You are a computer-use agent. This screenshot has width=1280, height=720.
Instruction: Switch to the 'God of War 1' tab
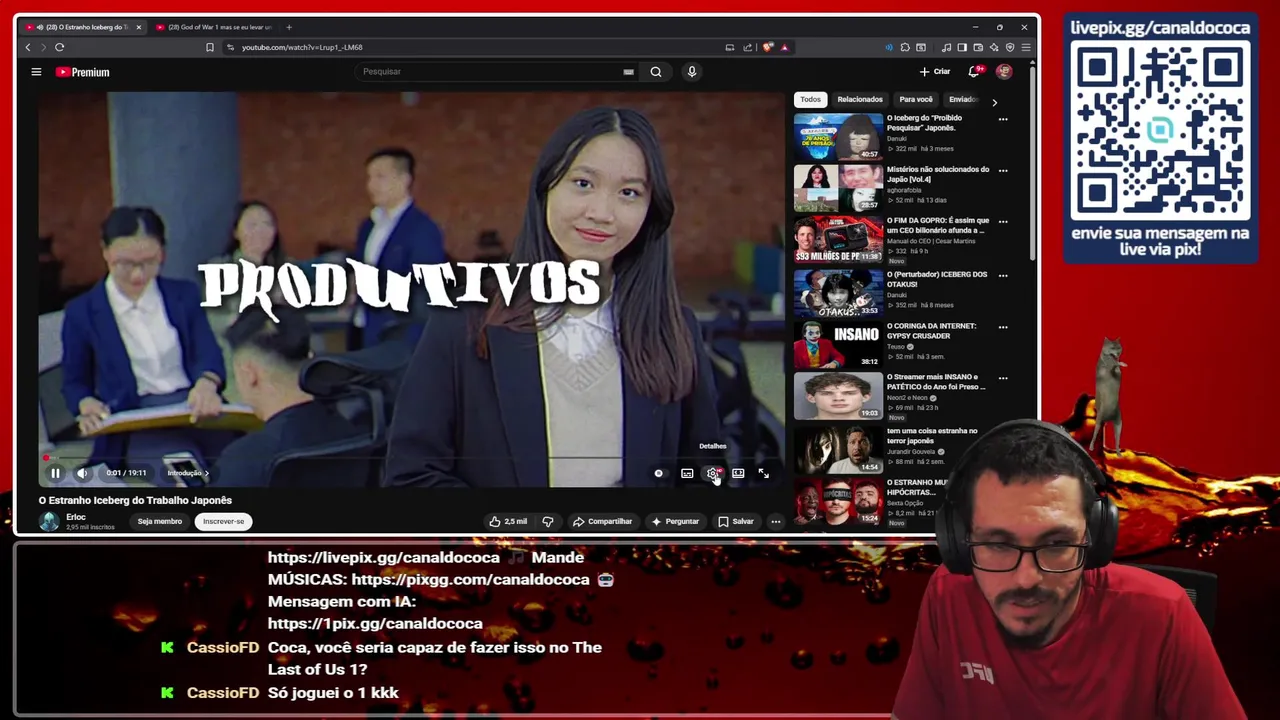(x=214, y=27)
